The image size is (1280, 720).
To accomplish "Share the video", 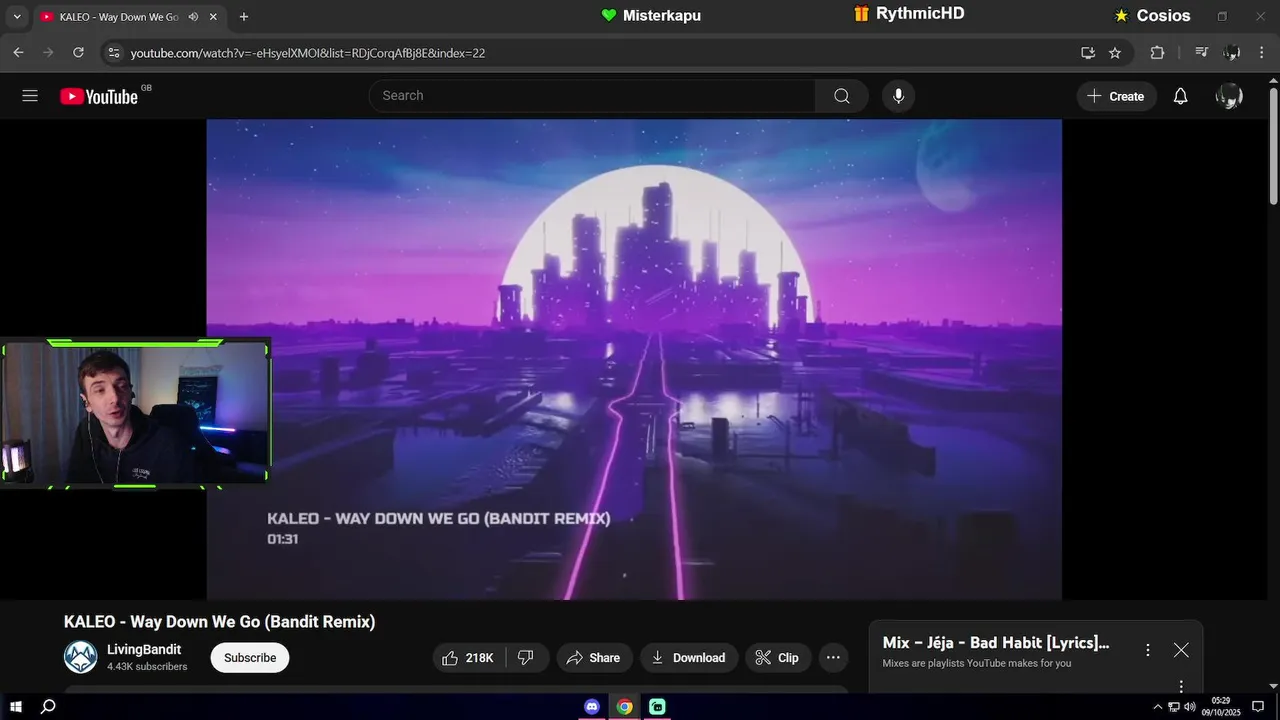I will (594, 657).
